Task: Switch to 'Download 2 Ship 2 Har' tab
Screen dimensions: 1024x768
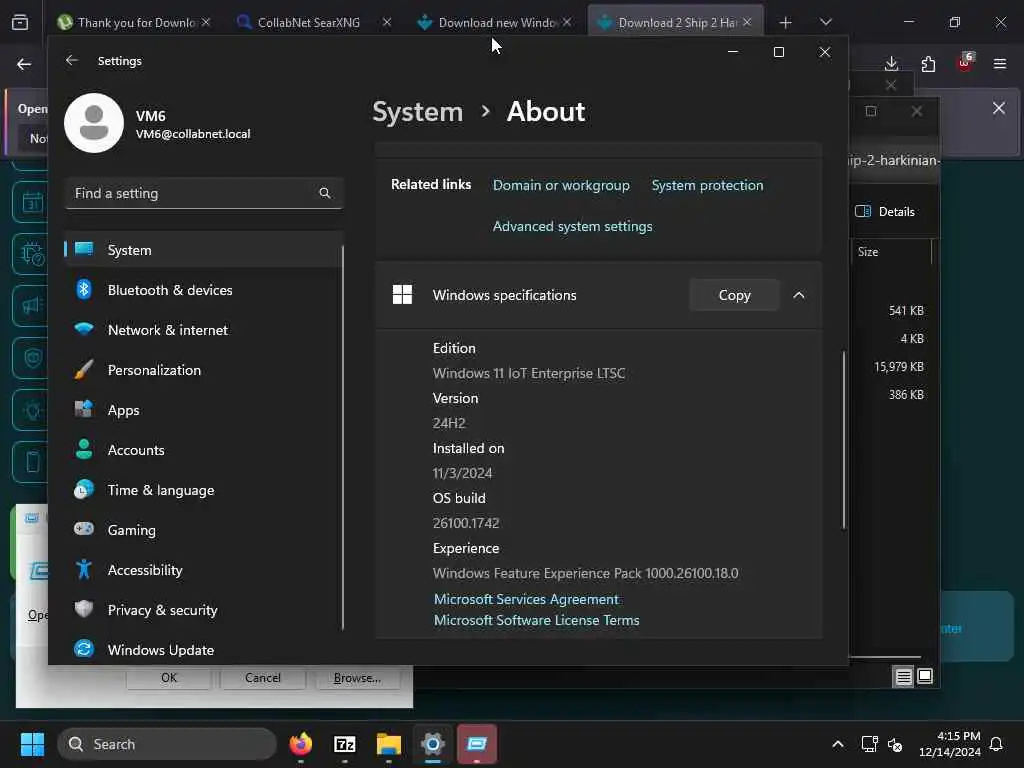Action: (675, 22)
